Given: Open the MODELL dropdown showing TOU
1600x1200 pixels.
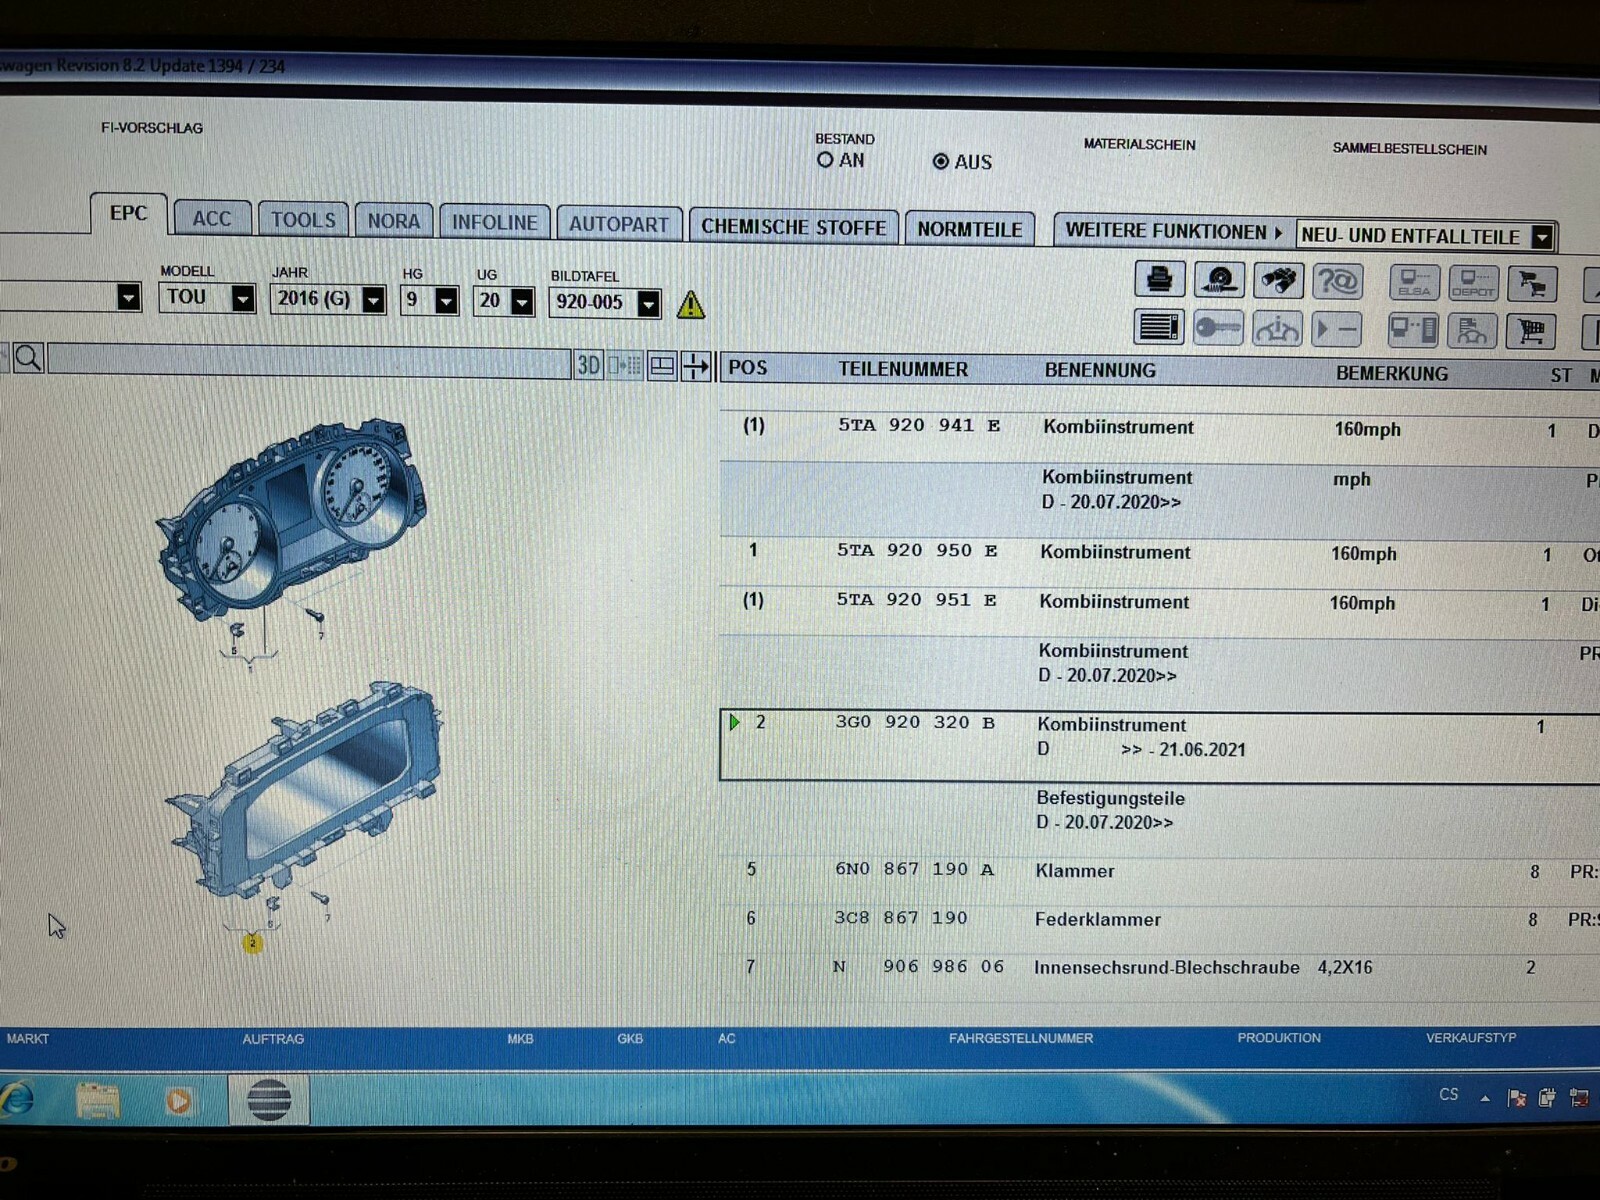Looking at the screenshot, I should click(x=242, y=298).
